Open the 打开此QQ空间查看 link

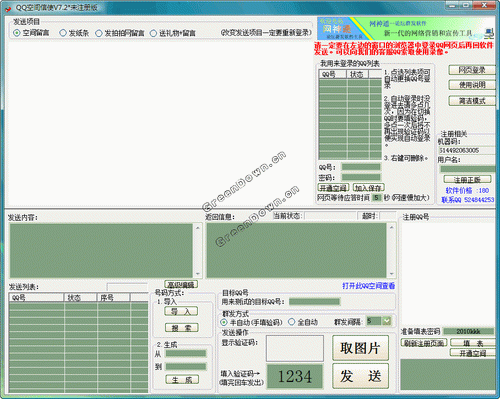[x=369, y=286]
